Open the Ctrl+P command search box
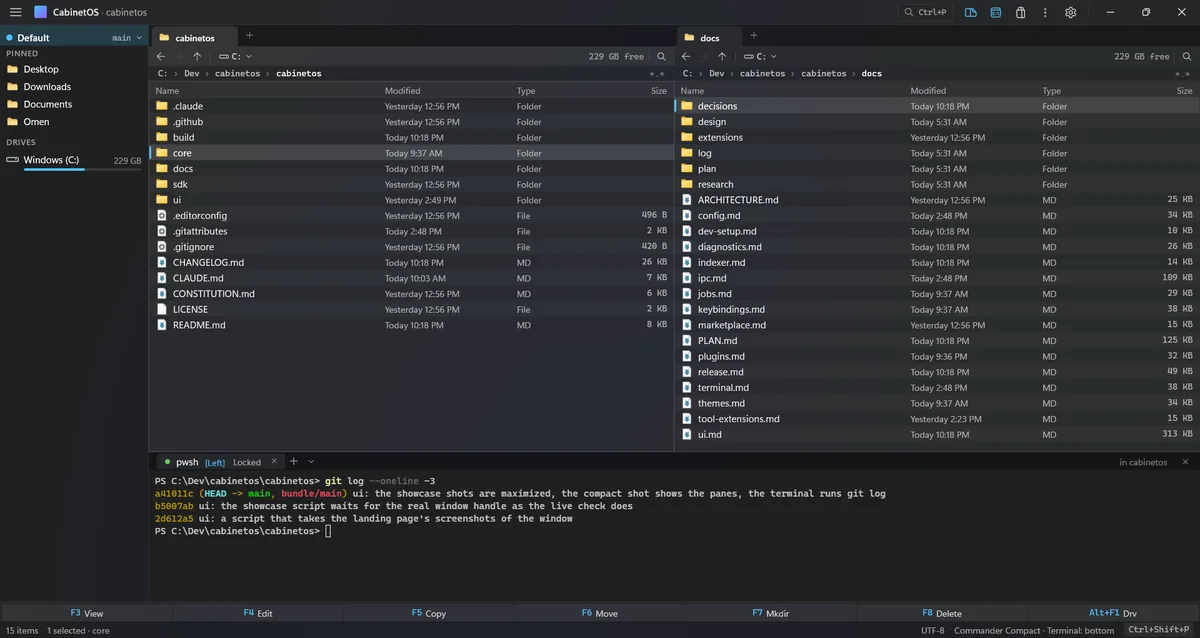This screenshot has height=638, width=1200. (x=925, y=12)
